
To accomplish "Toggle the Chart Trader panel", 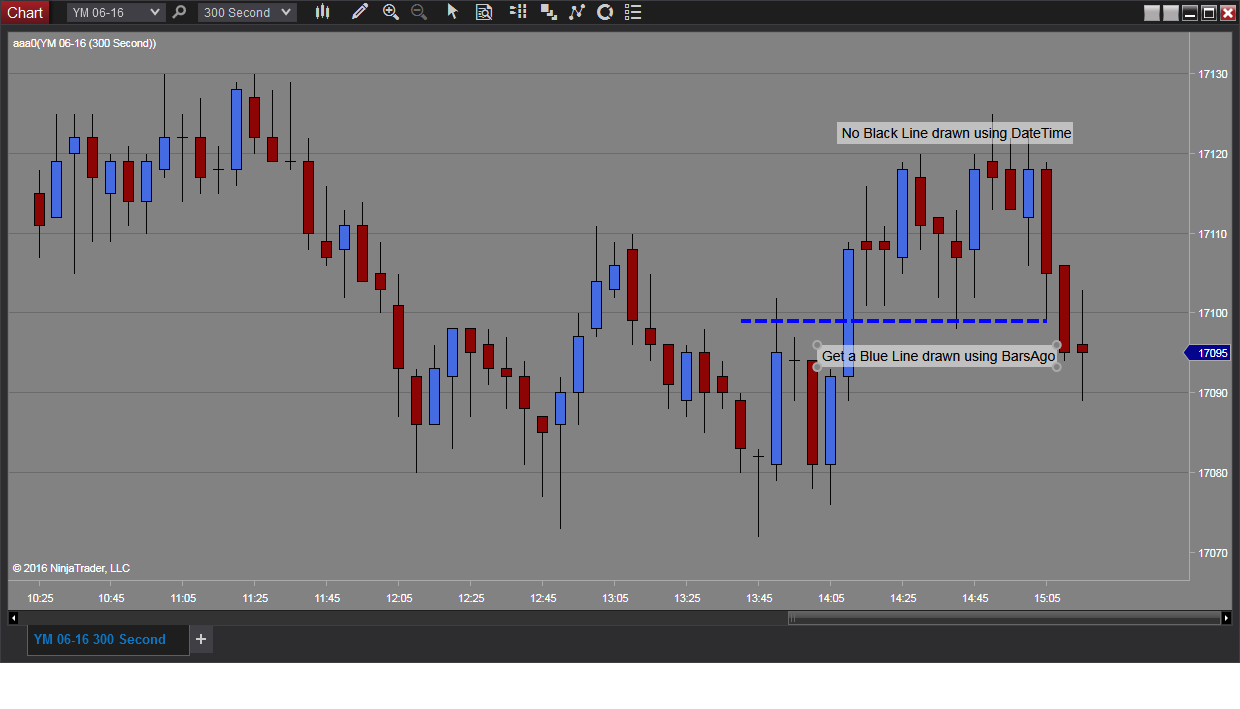I will pyautogui.click(x=518, y=12).
